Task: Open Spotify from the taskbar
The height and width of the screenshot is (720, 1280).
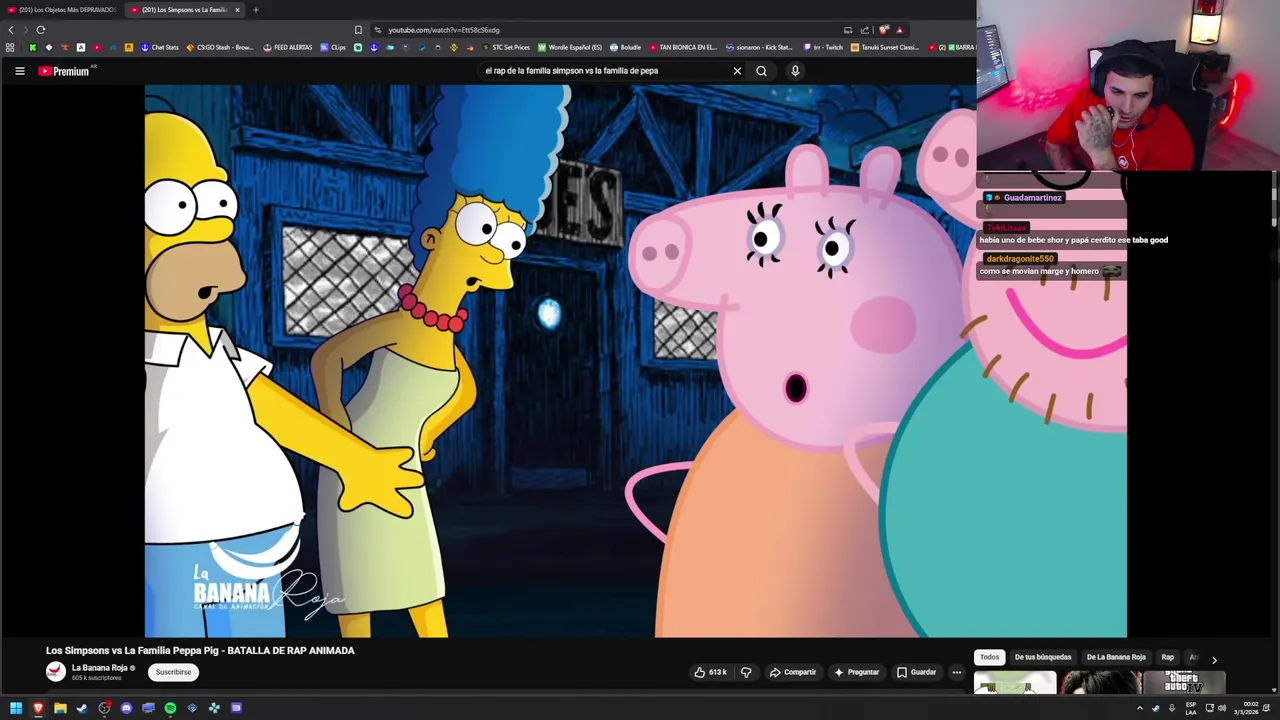Action: (x=170, y=708)
